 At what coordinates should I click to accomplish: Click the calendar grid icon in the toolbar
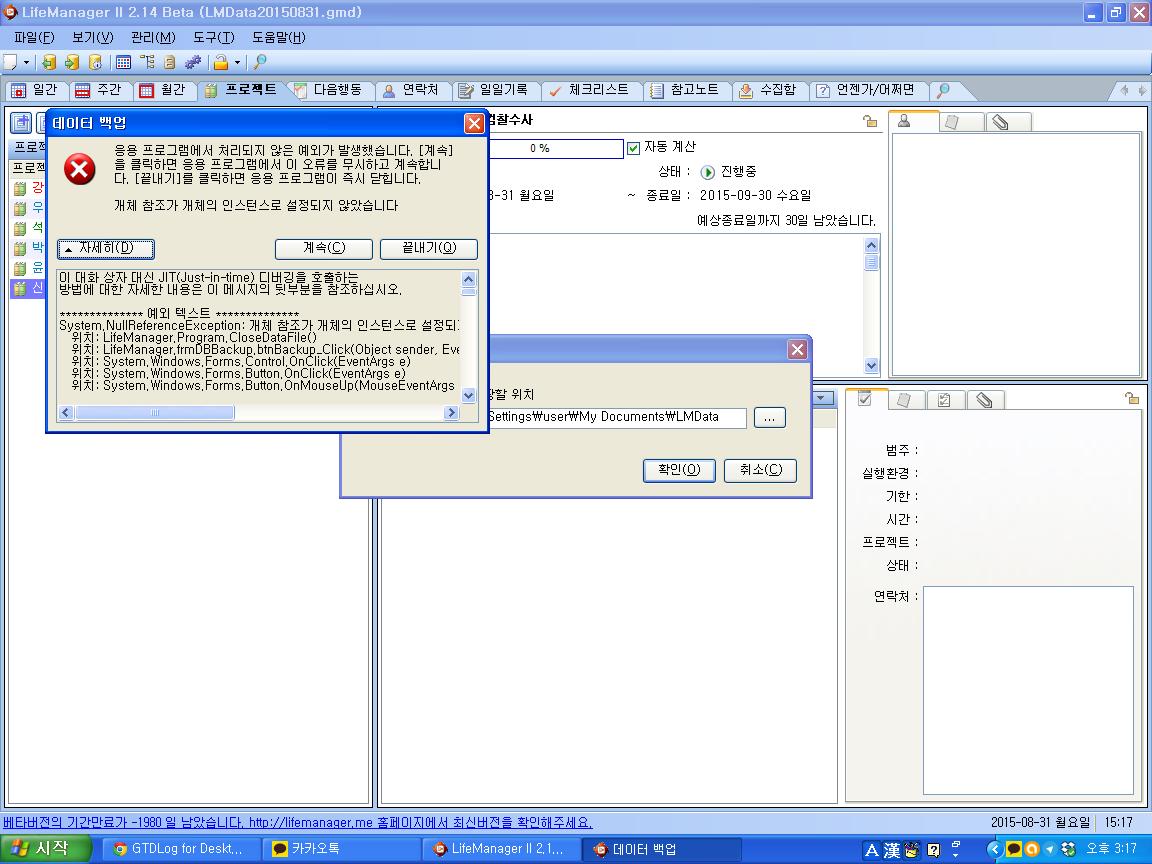(123, 62)
